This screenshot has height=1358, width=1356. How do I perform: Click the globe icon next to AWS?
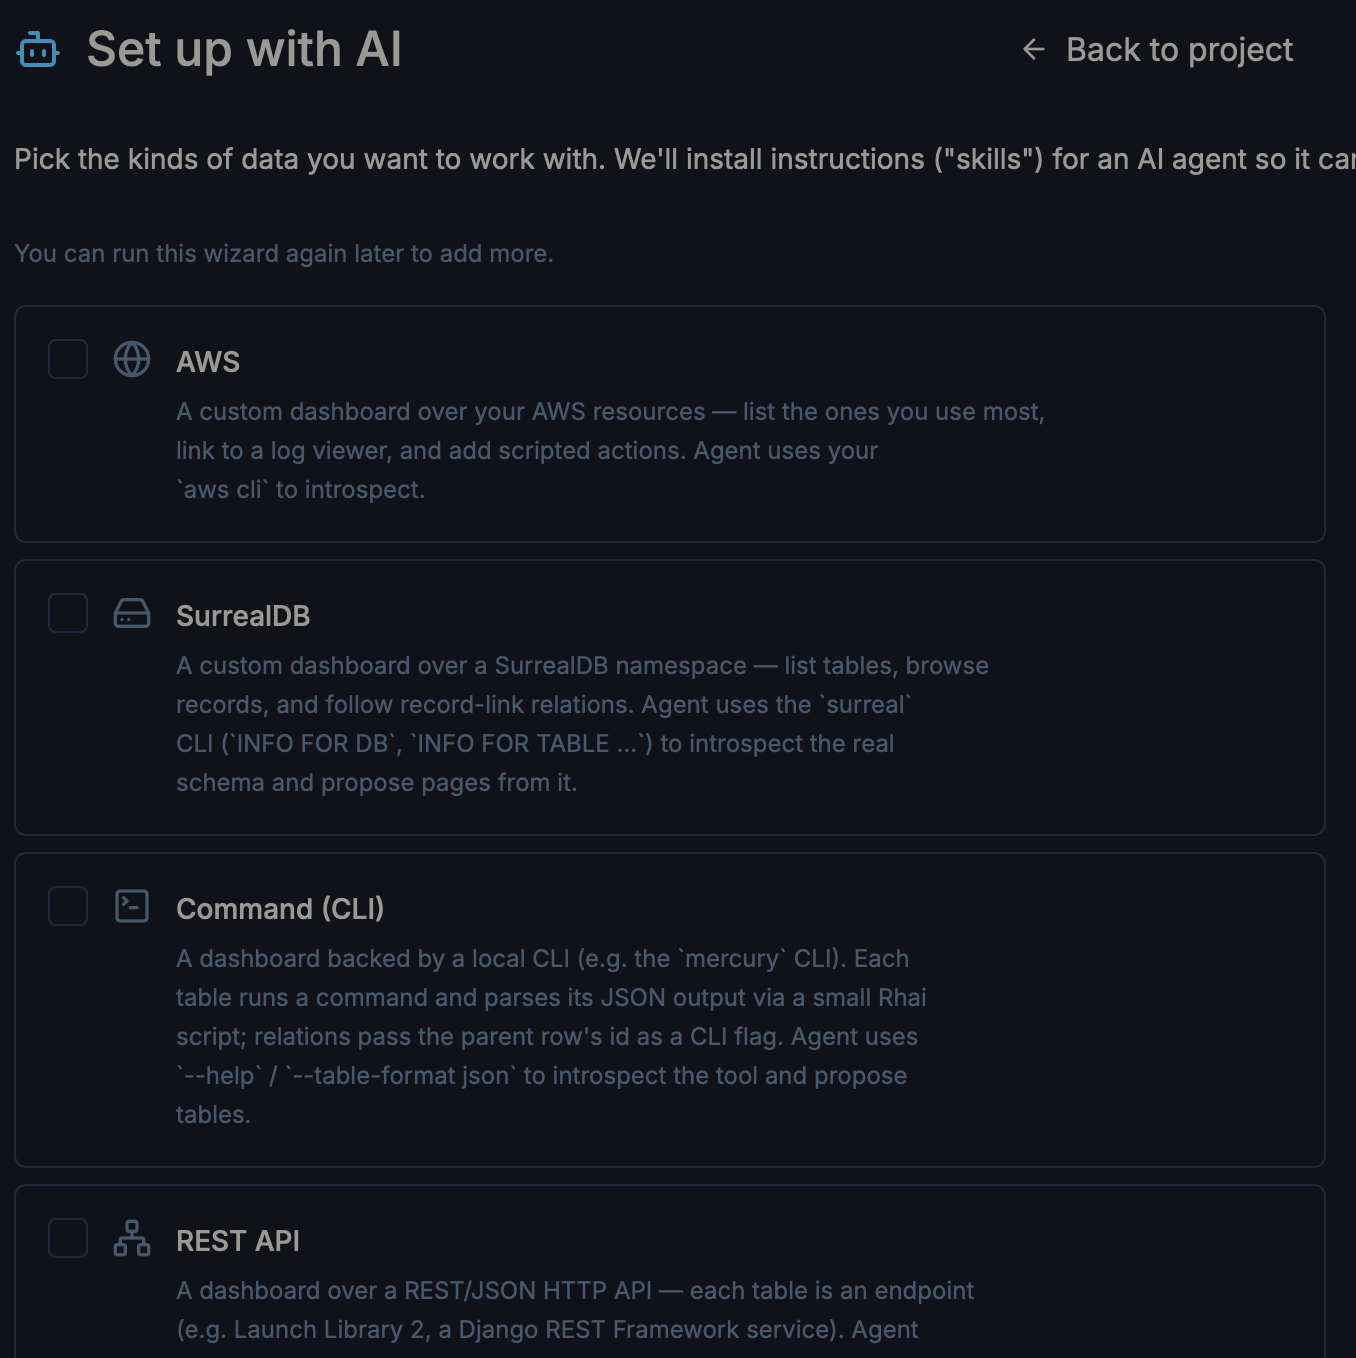click(132, 359)
